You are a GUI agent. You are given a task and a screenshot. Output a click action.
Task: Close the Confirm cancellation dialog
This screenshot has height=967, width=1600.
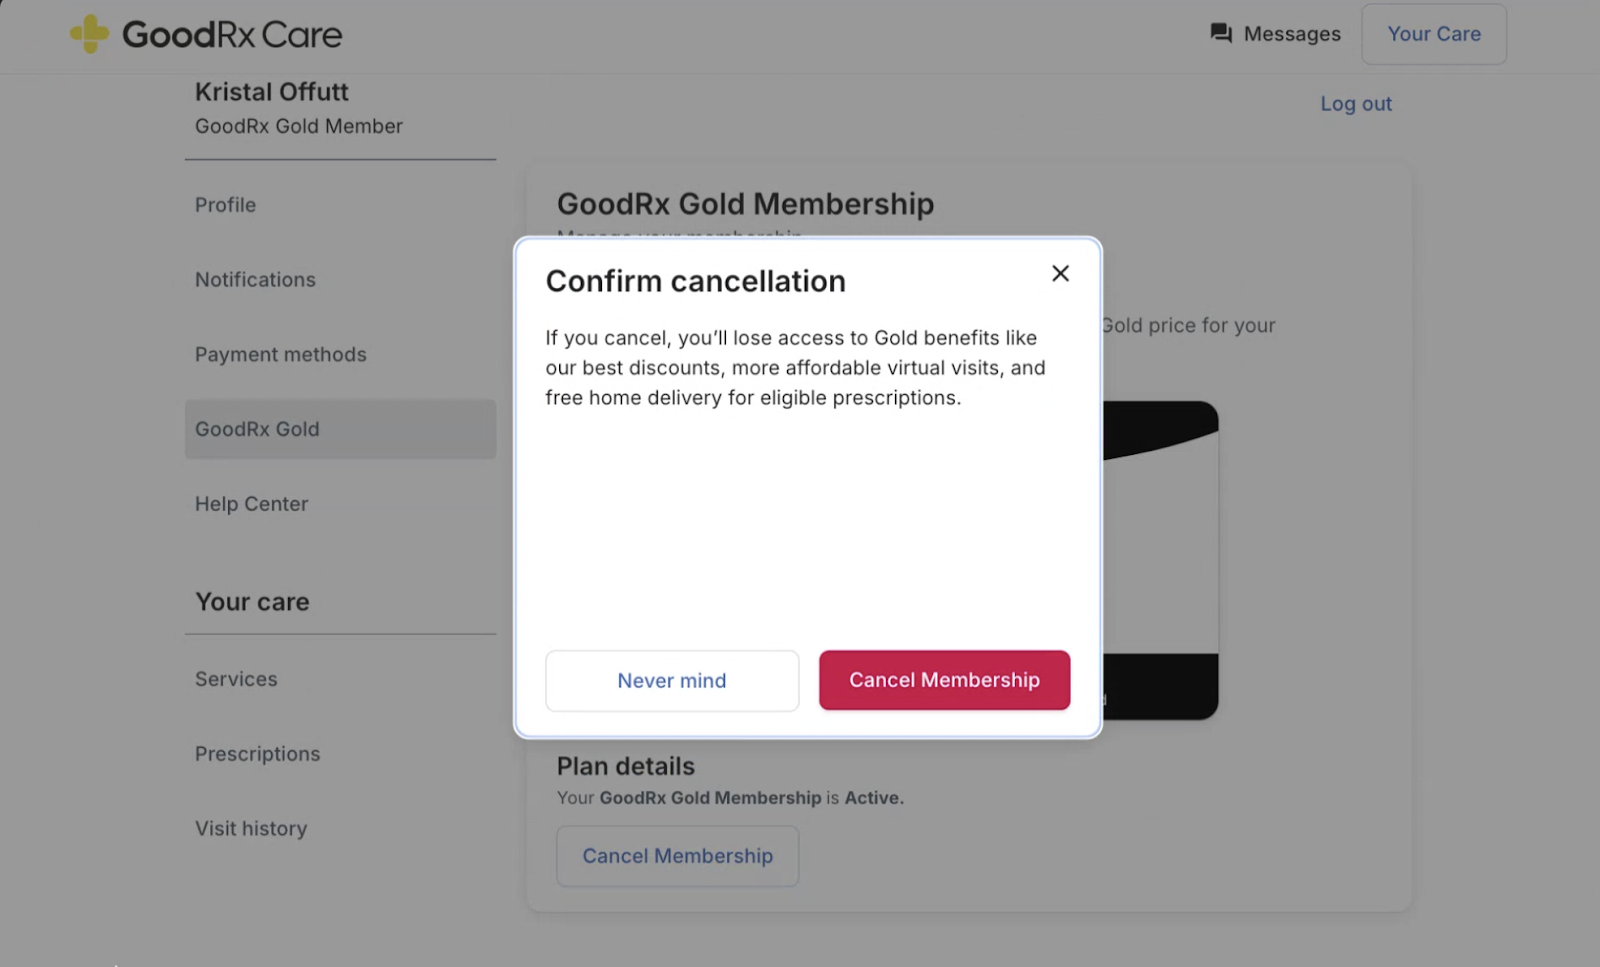coord(1060,273)
